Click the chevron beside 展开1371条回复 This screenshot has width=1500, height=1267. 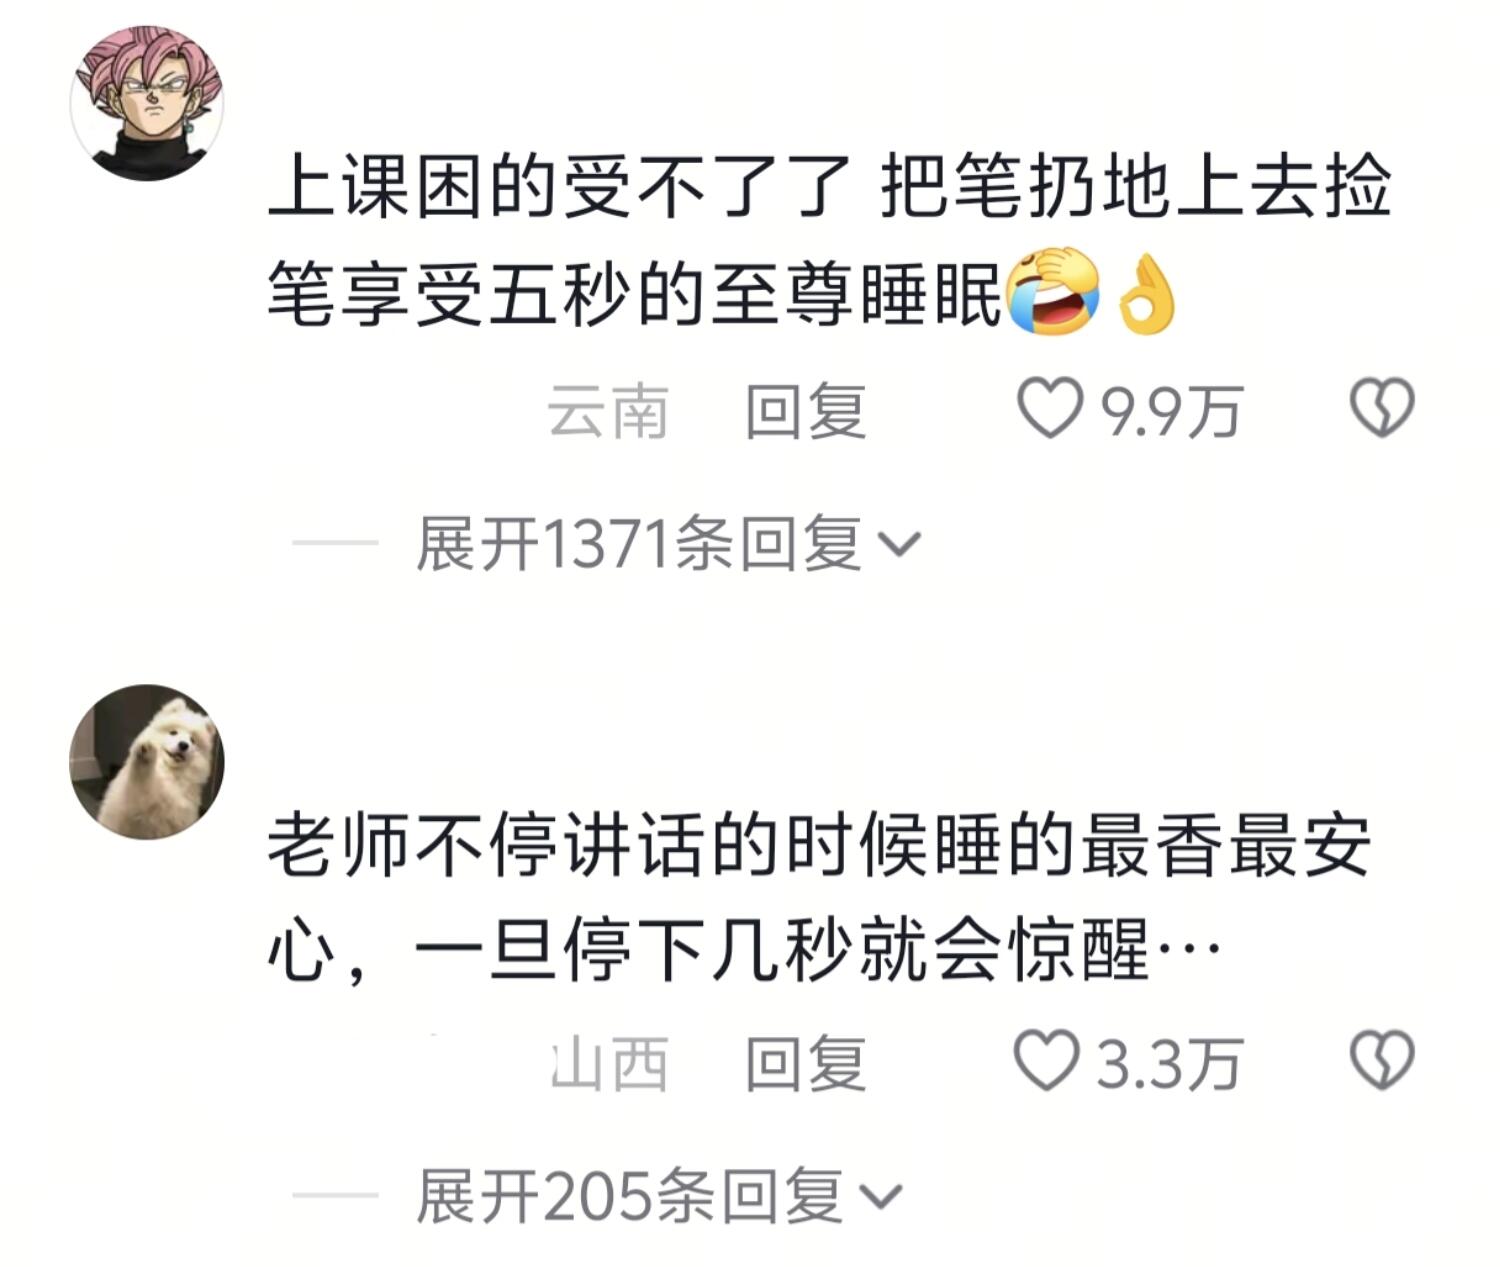point(898,546)
